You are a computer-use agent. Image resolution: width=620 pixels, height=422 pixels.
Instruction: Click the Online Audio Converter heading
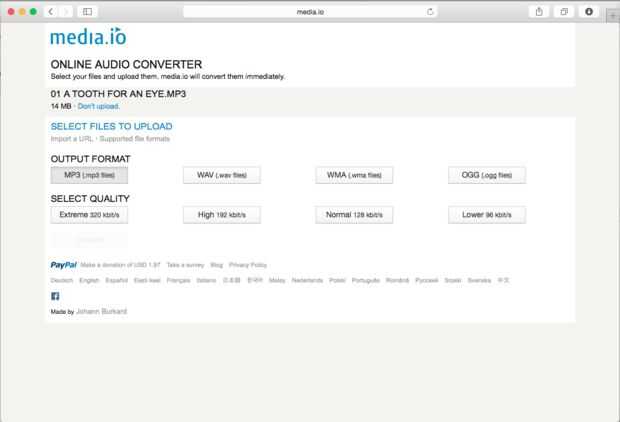tap(126, 64)
